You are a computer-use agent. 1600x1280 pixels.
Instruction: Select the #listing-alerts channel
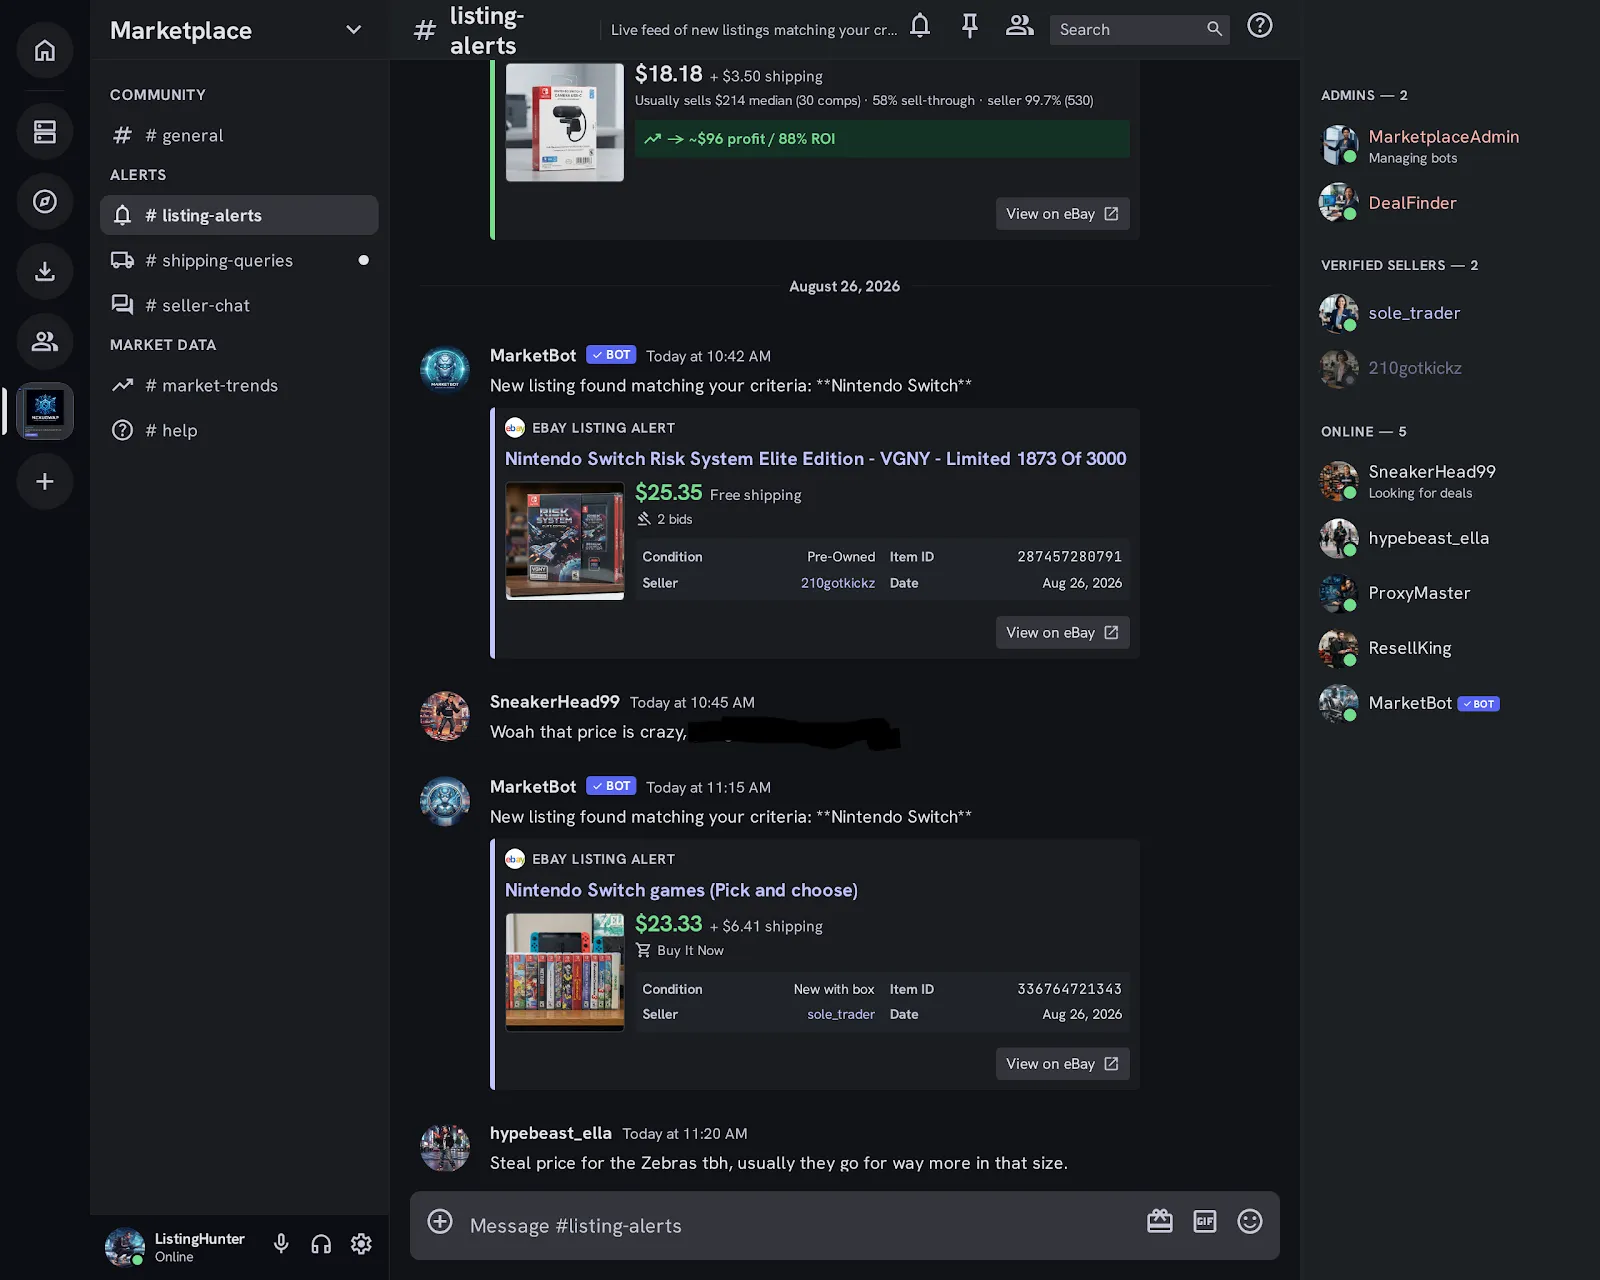pos(239,215)
